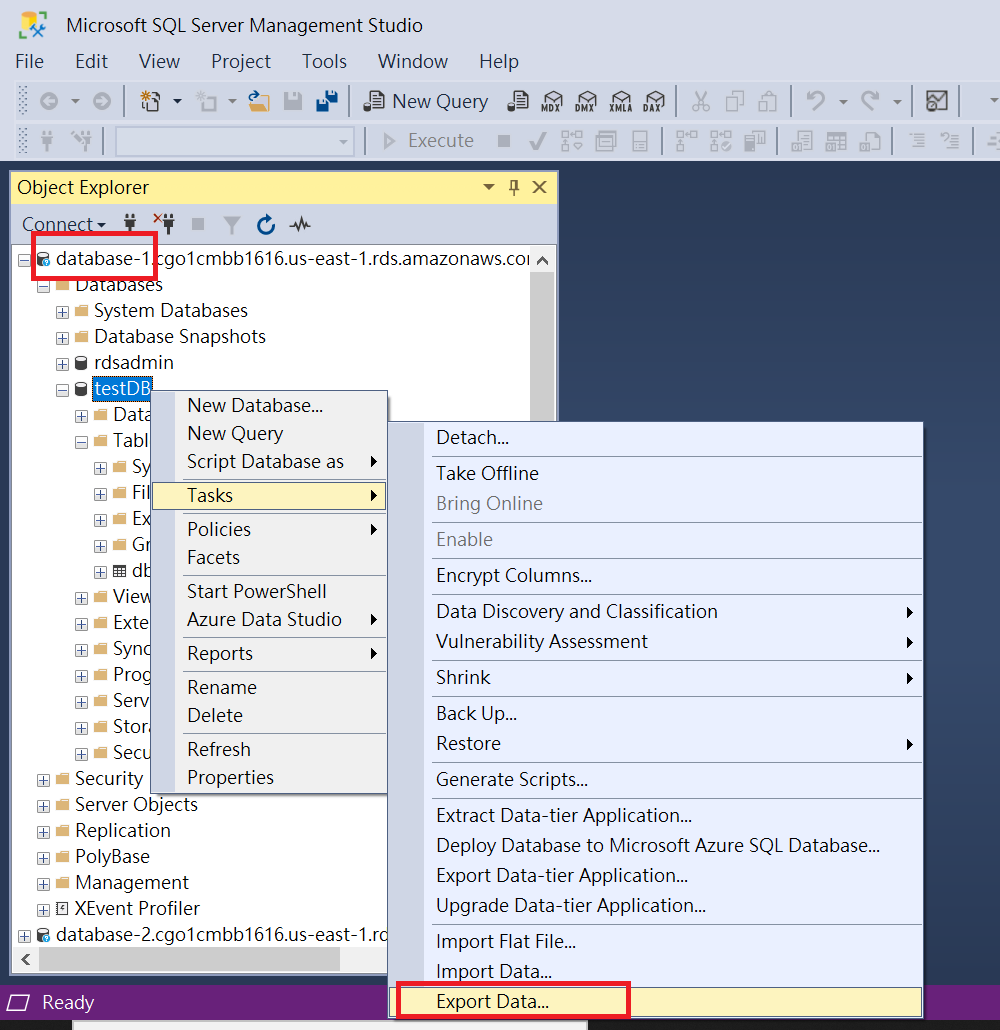Screen dimensions: 1000x1030
Task: Select Import Flat File... menu item
Action: 657,942
